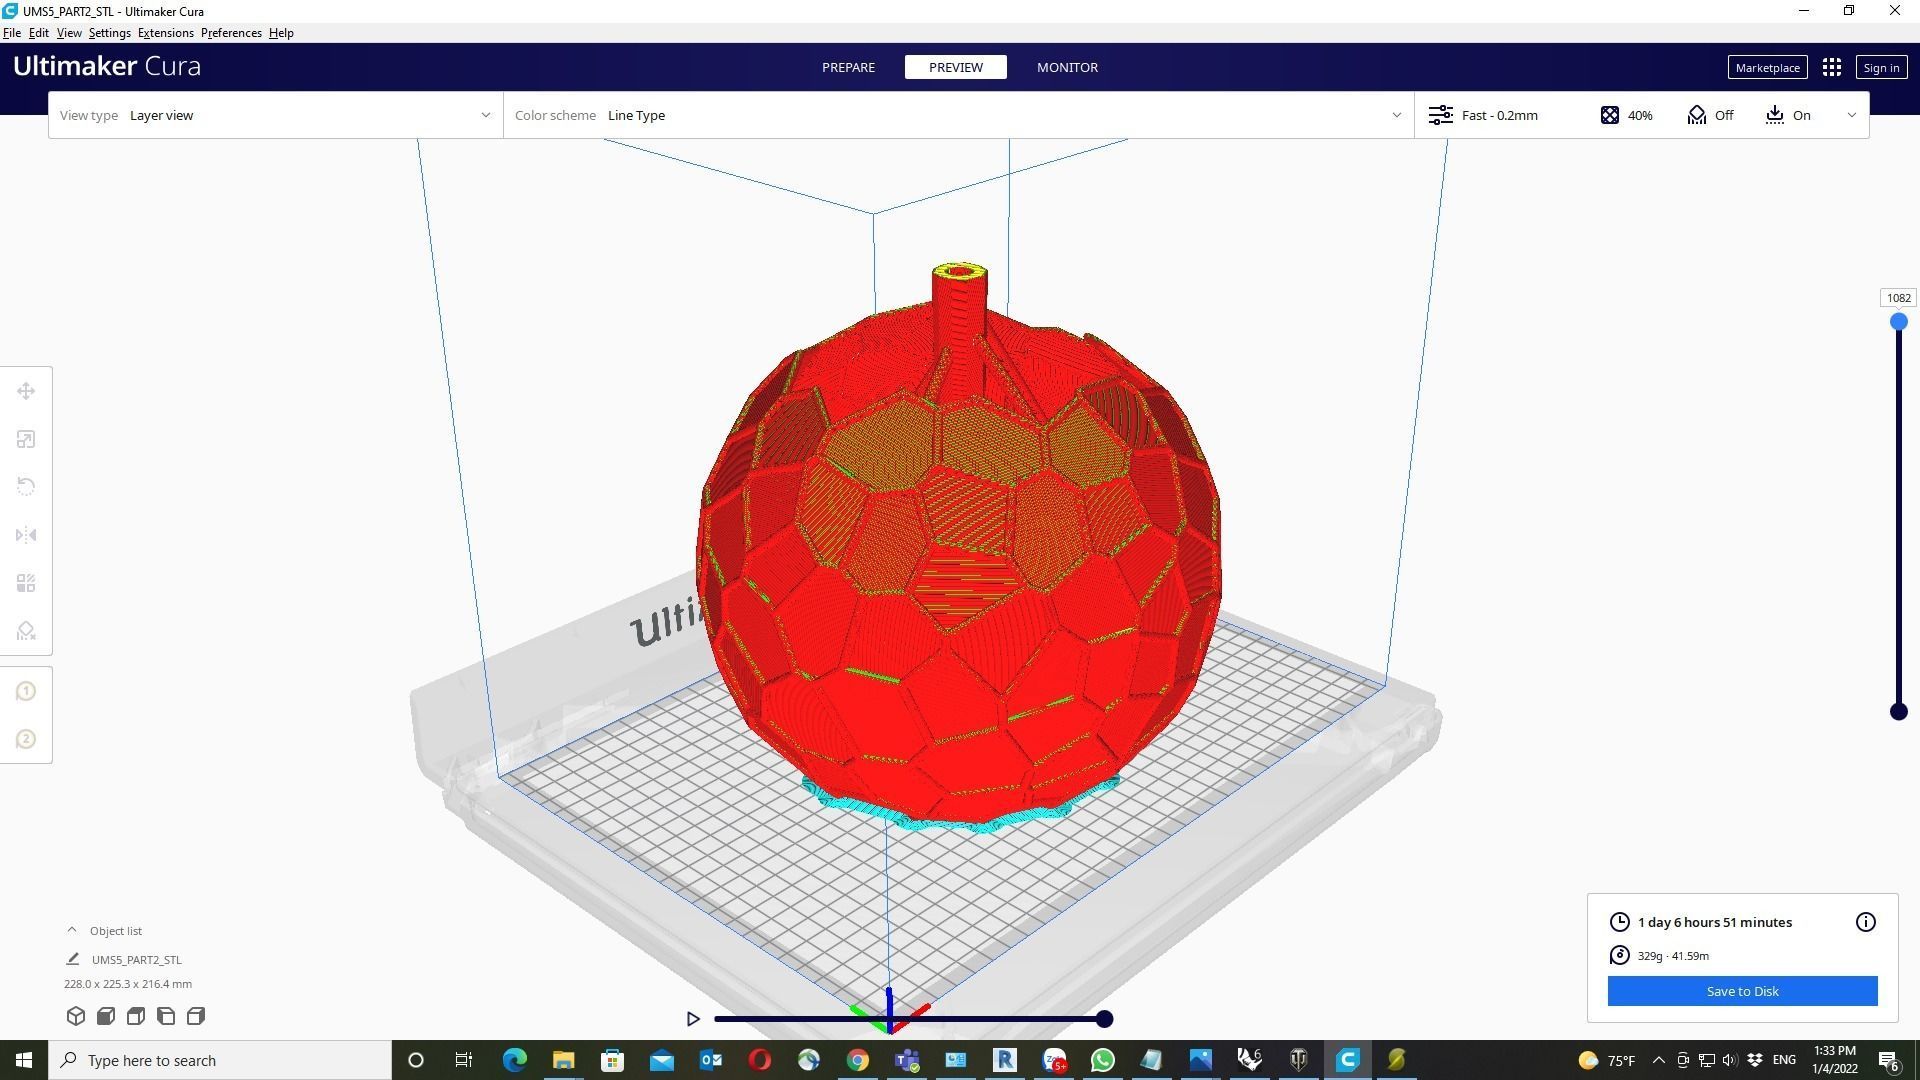Open the Marketplace
This screenshot has width=1920, height=1080.
coord(1767,68)
